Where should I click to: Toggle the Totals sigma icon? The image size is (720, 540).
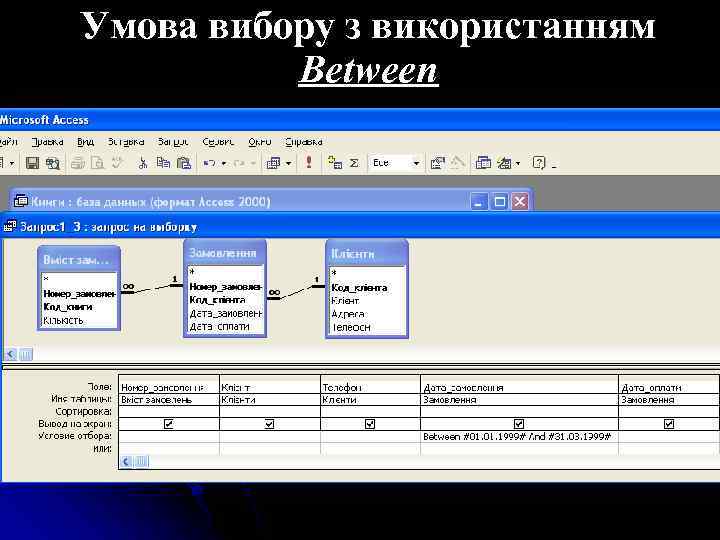354,163
